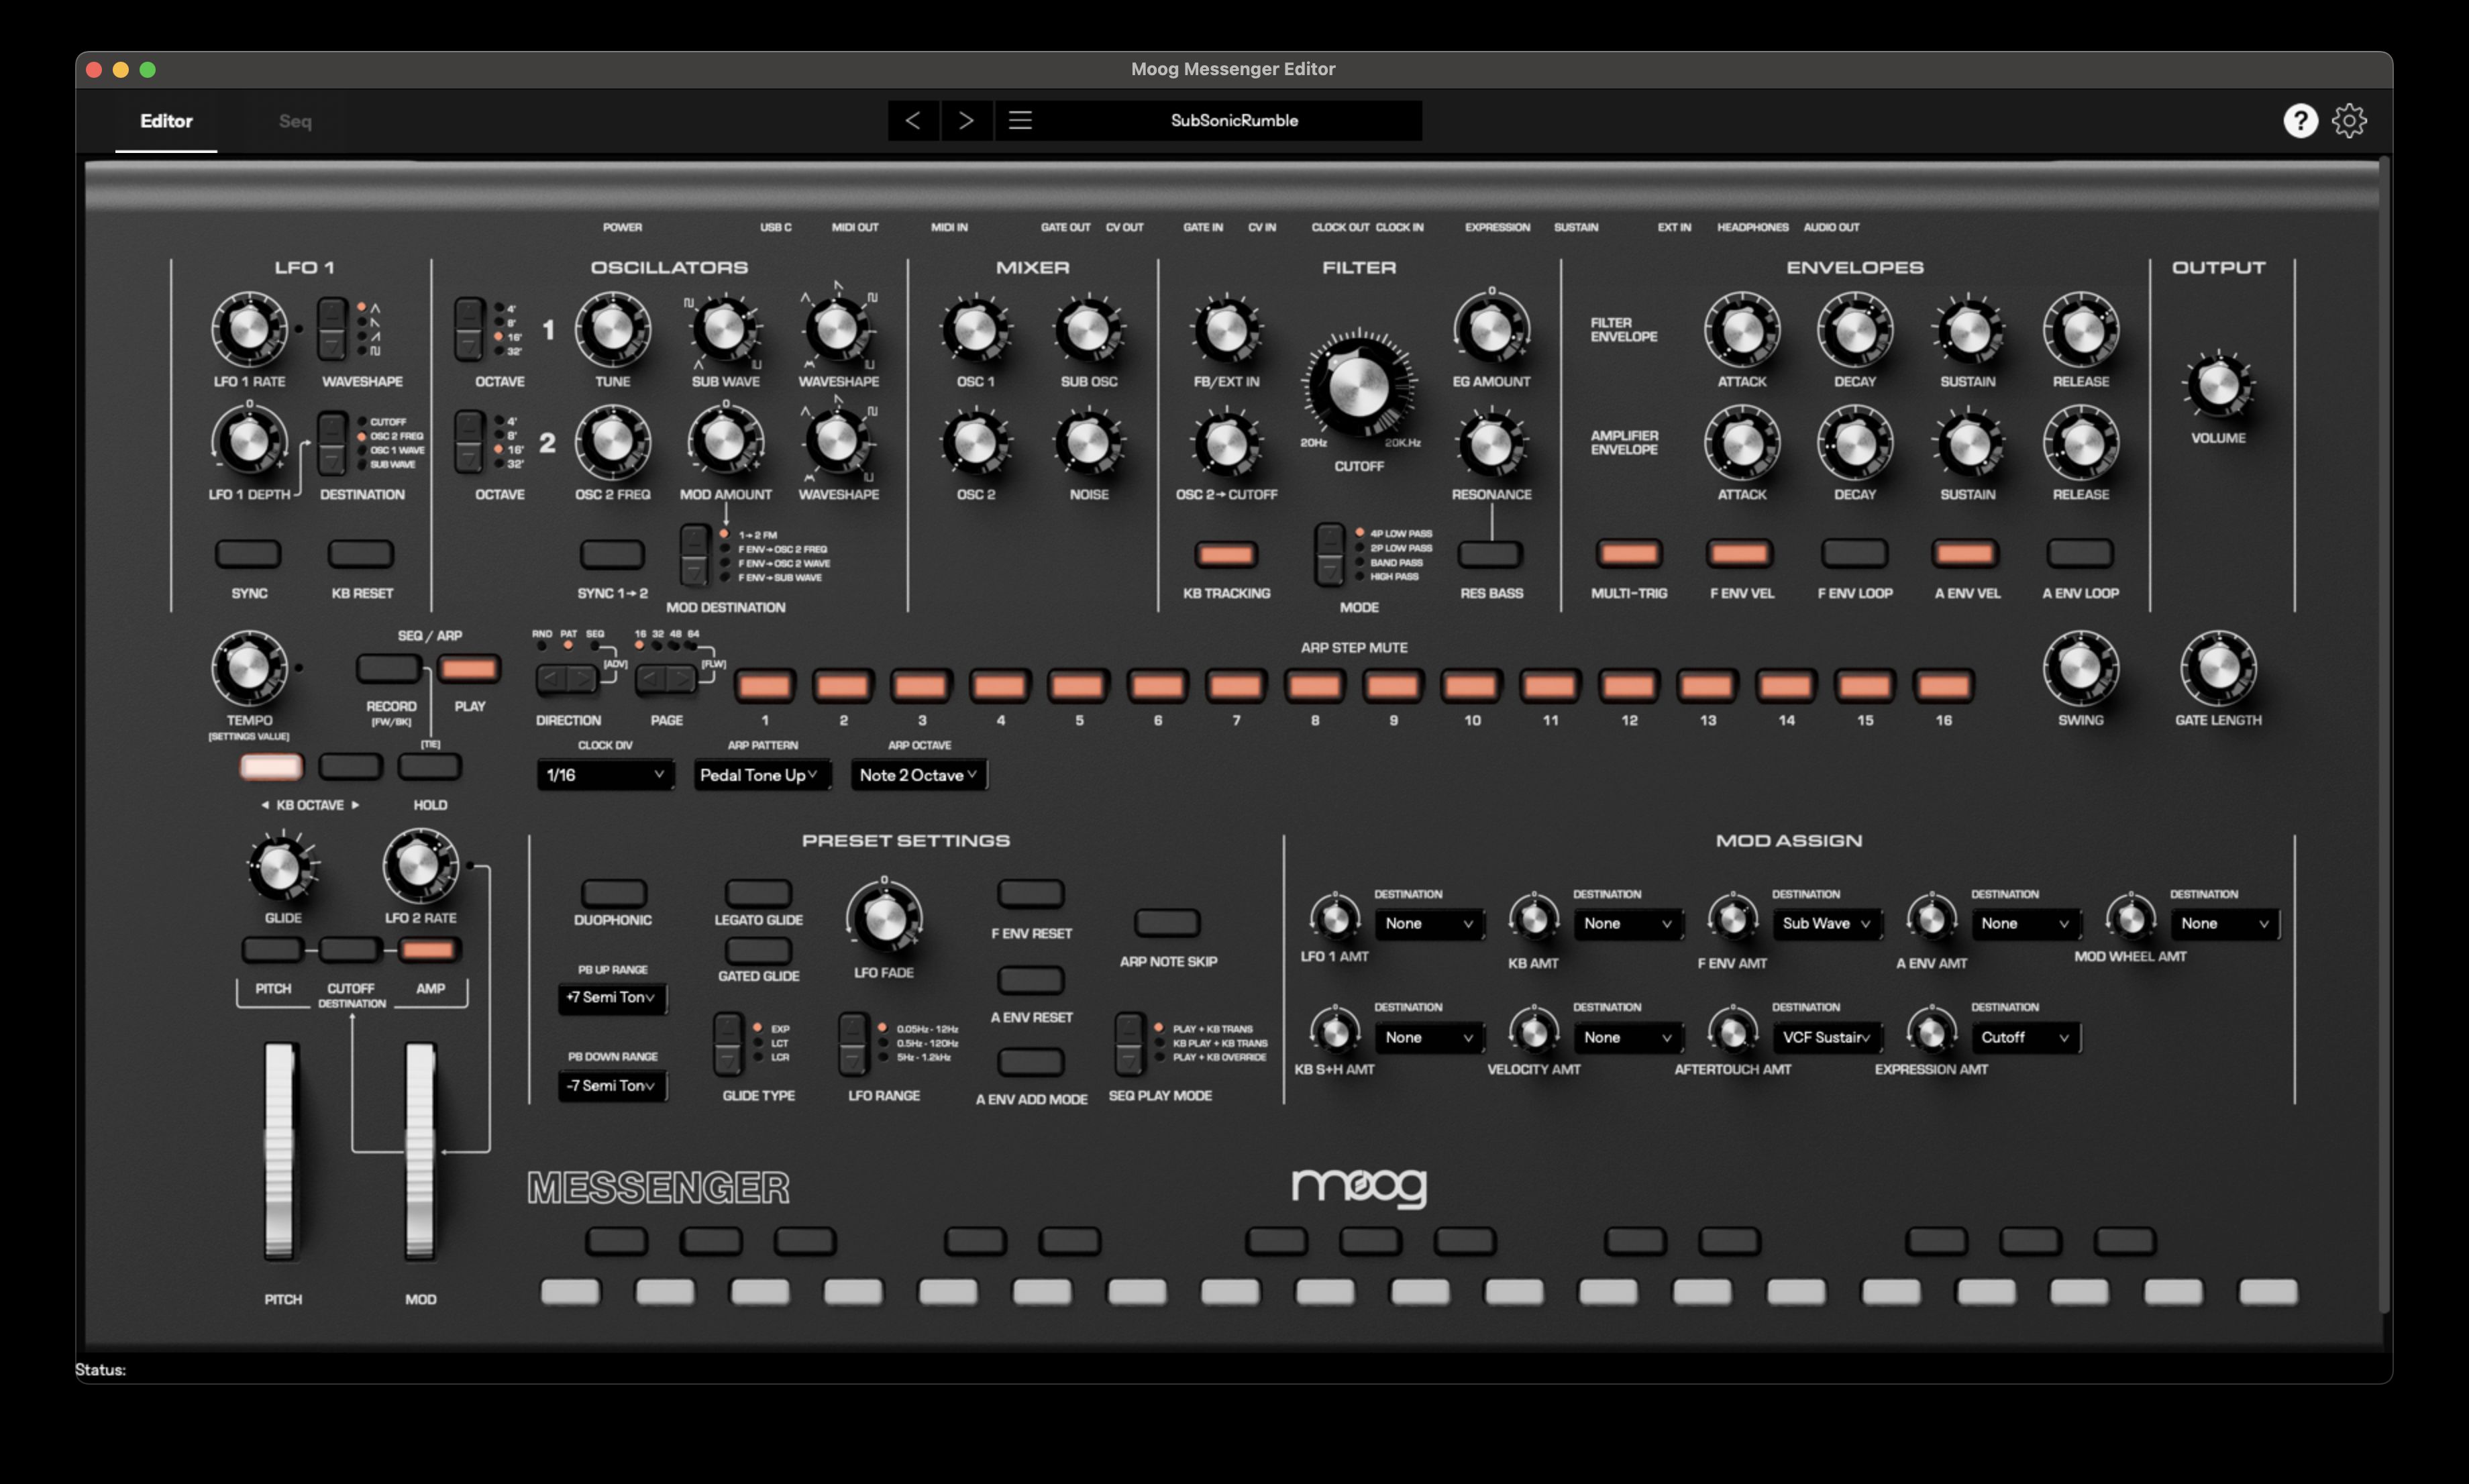Image resolution: width=2469 pixels, height=1484 pixels.
Task: Load the next preset with the right arrow
Action: pos(966,120)
